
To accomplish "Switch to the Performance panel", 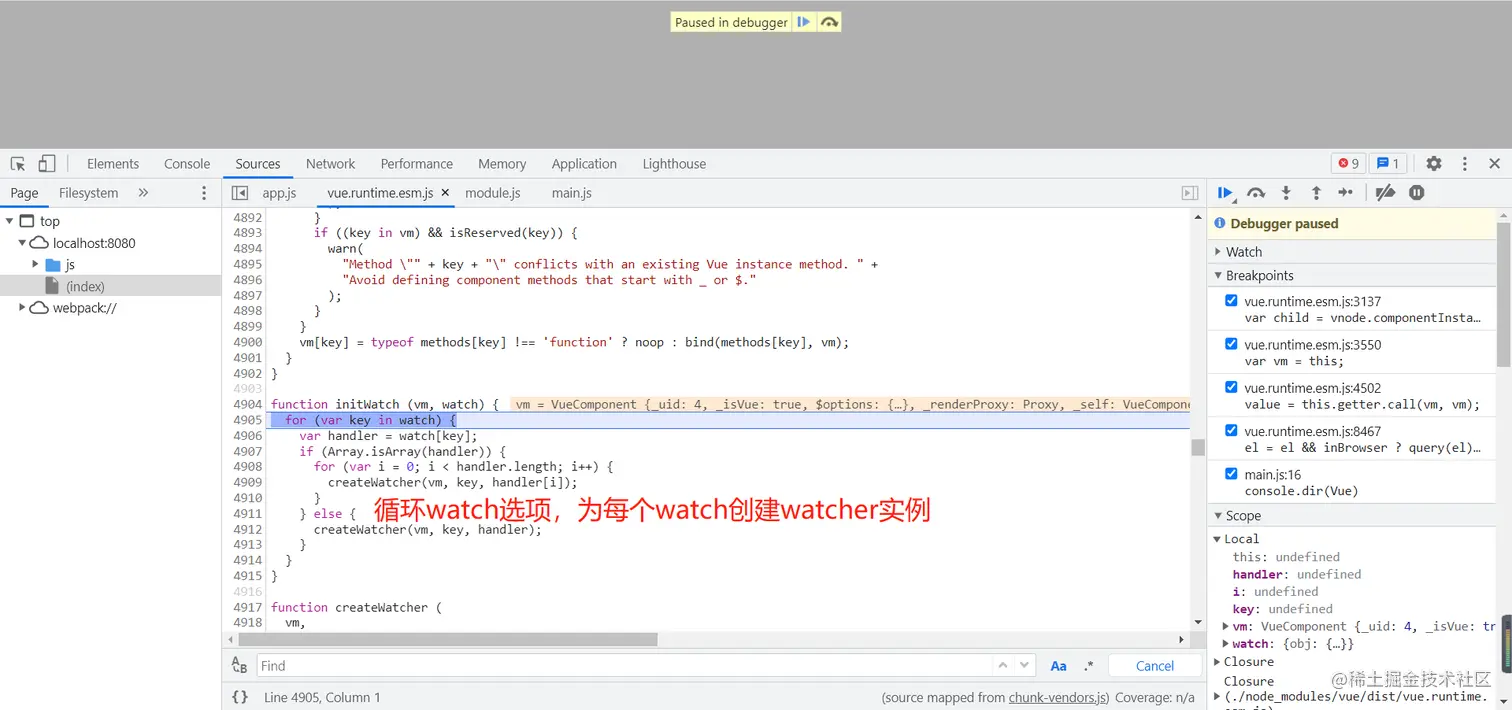I will [x=417, y=164].
